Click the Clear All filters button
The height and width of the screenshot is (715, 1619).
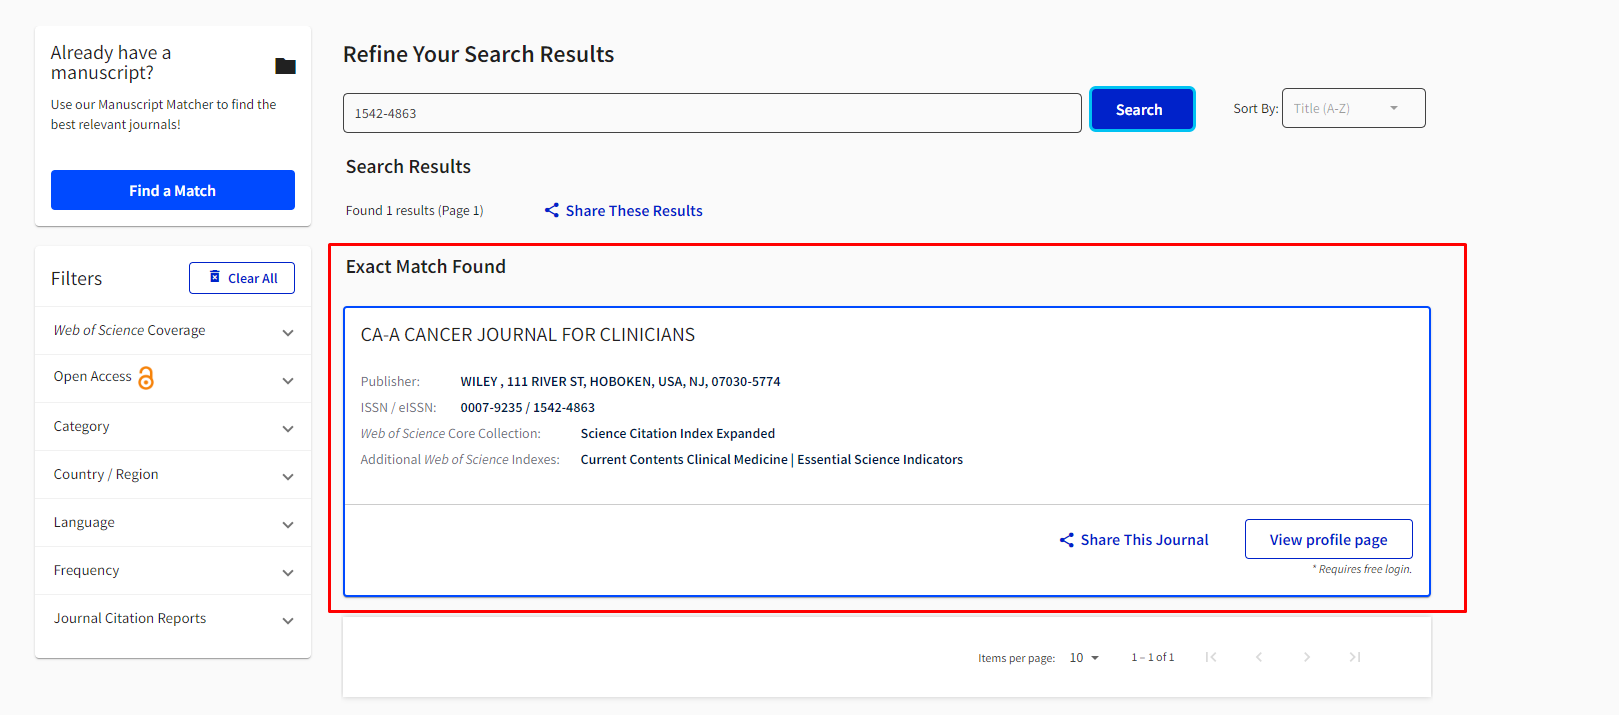pyautogui.click(x=242, y=278)
